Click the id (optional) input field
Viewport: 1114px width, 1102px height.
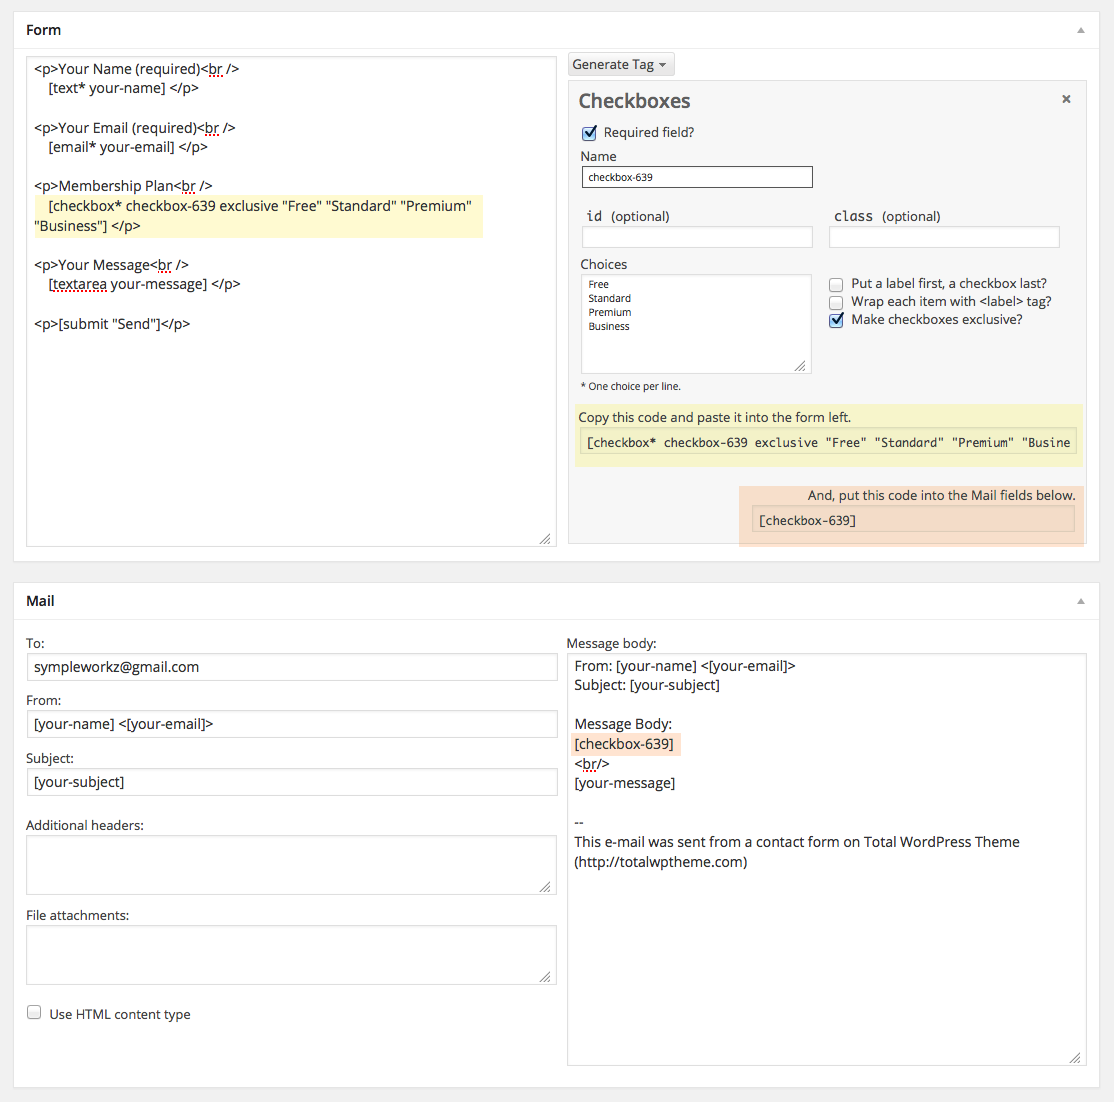click(697, 237)
